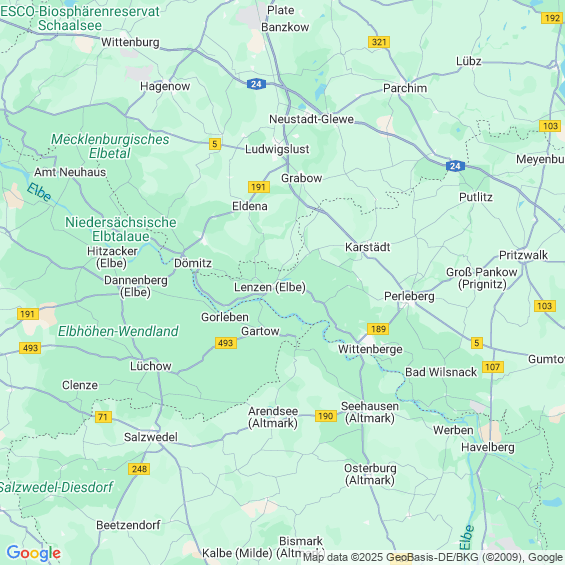Click the 107 road shield near Bad Wilsnack
Viewport: 565px width, 565px height.
click(x=493, y=367)
